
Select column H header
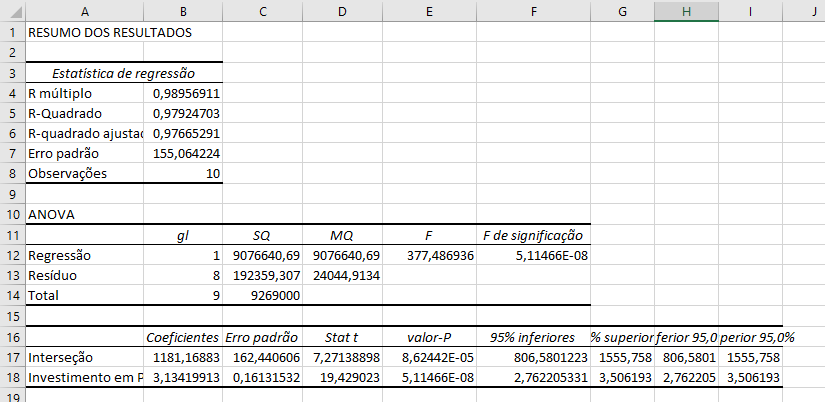pos(686,10)
